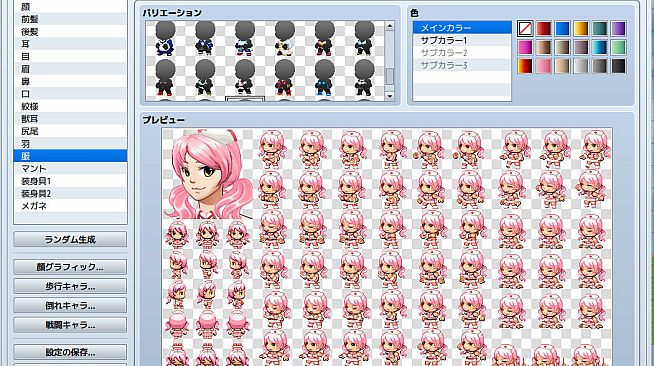Pick the black color swatch
Screen dimensions: 654x366
[x=619, y=66]
